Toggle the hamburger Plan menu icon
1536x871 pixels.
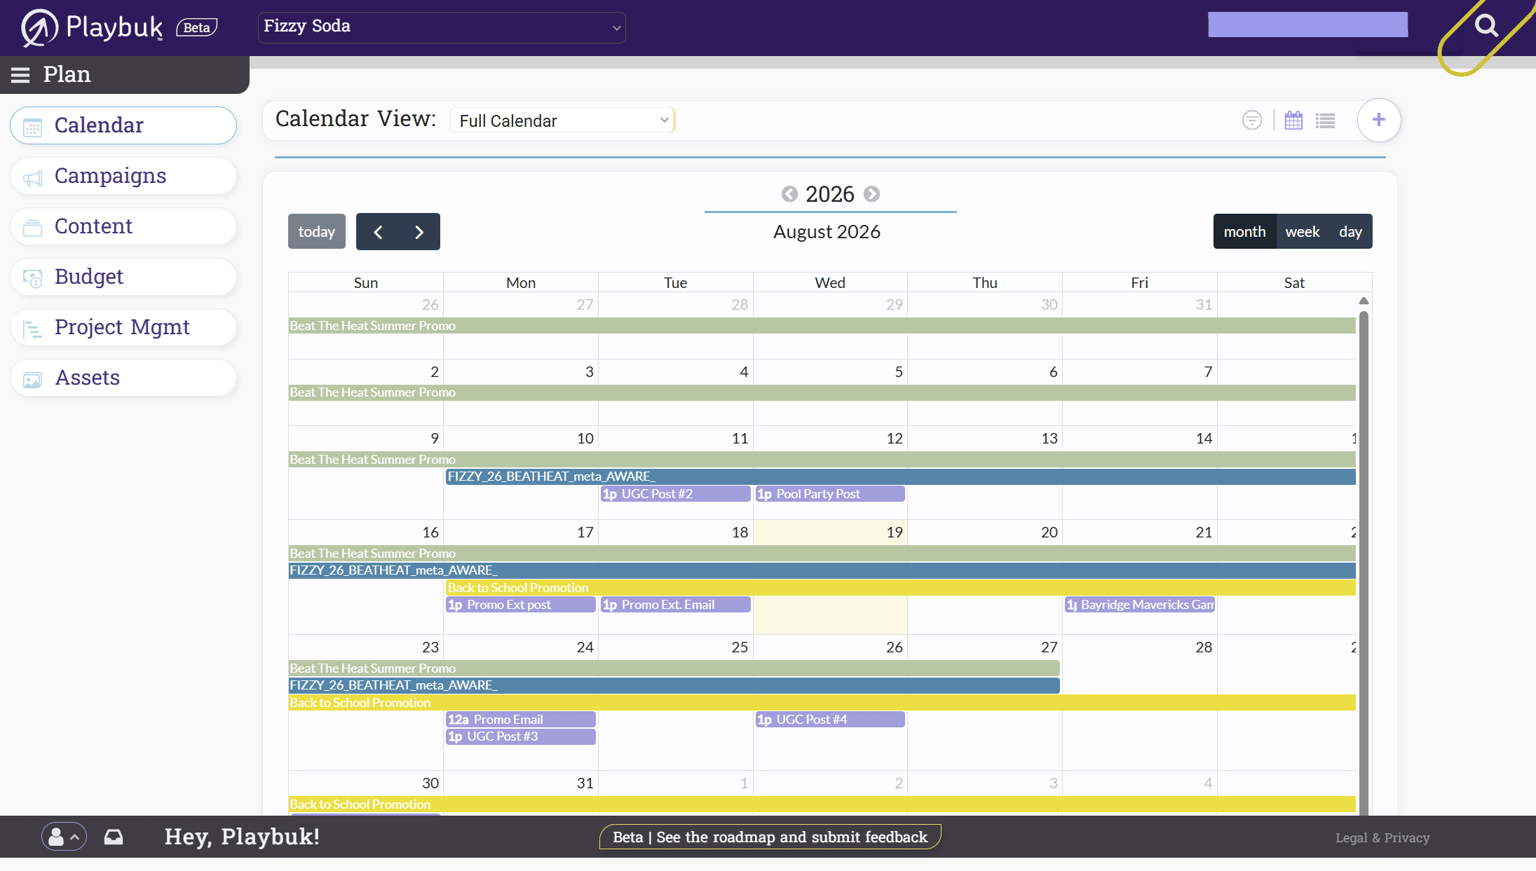click(x=20, y=75)
